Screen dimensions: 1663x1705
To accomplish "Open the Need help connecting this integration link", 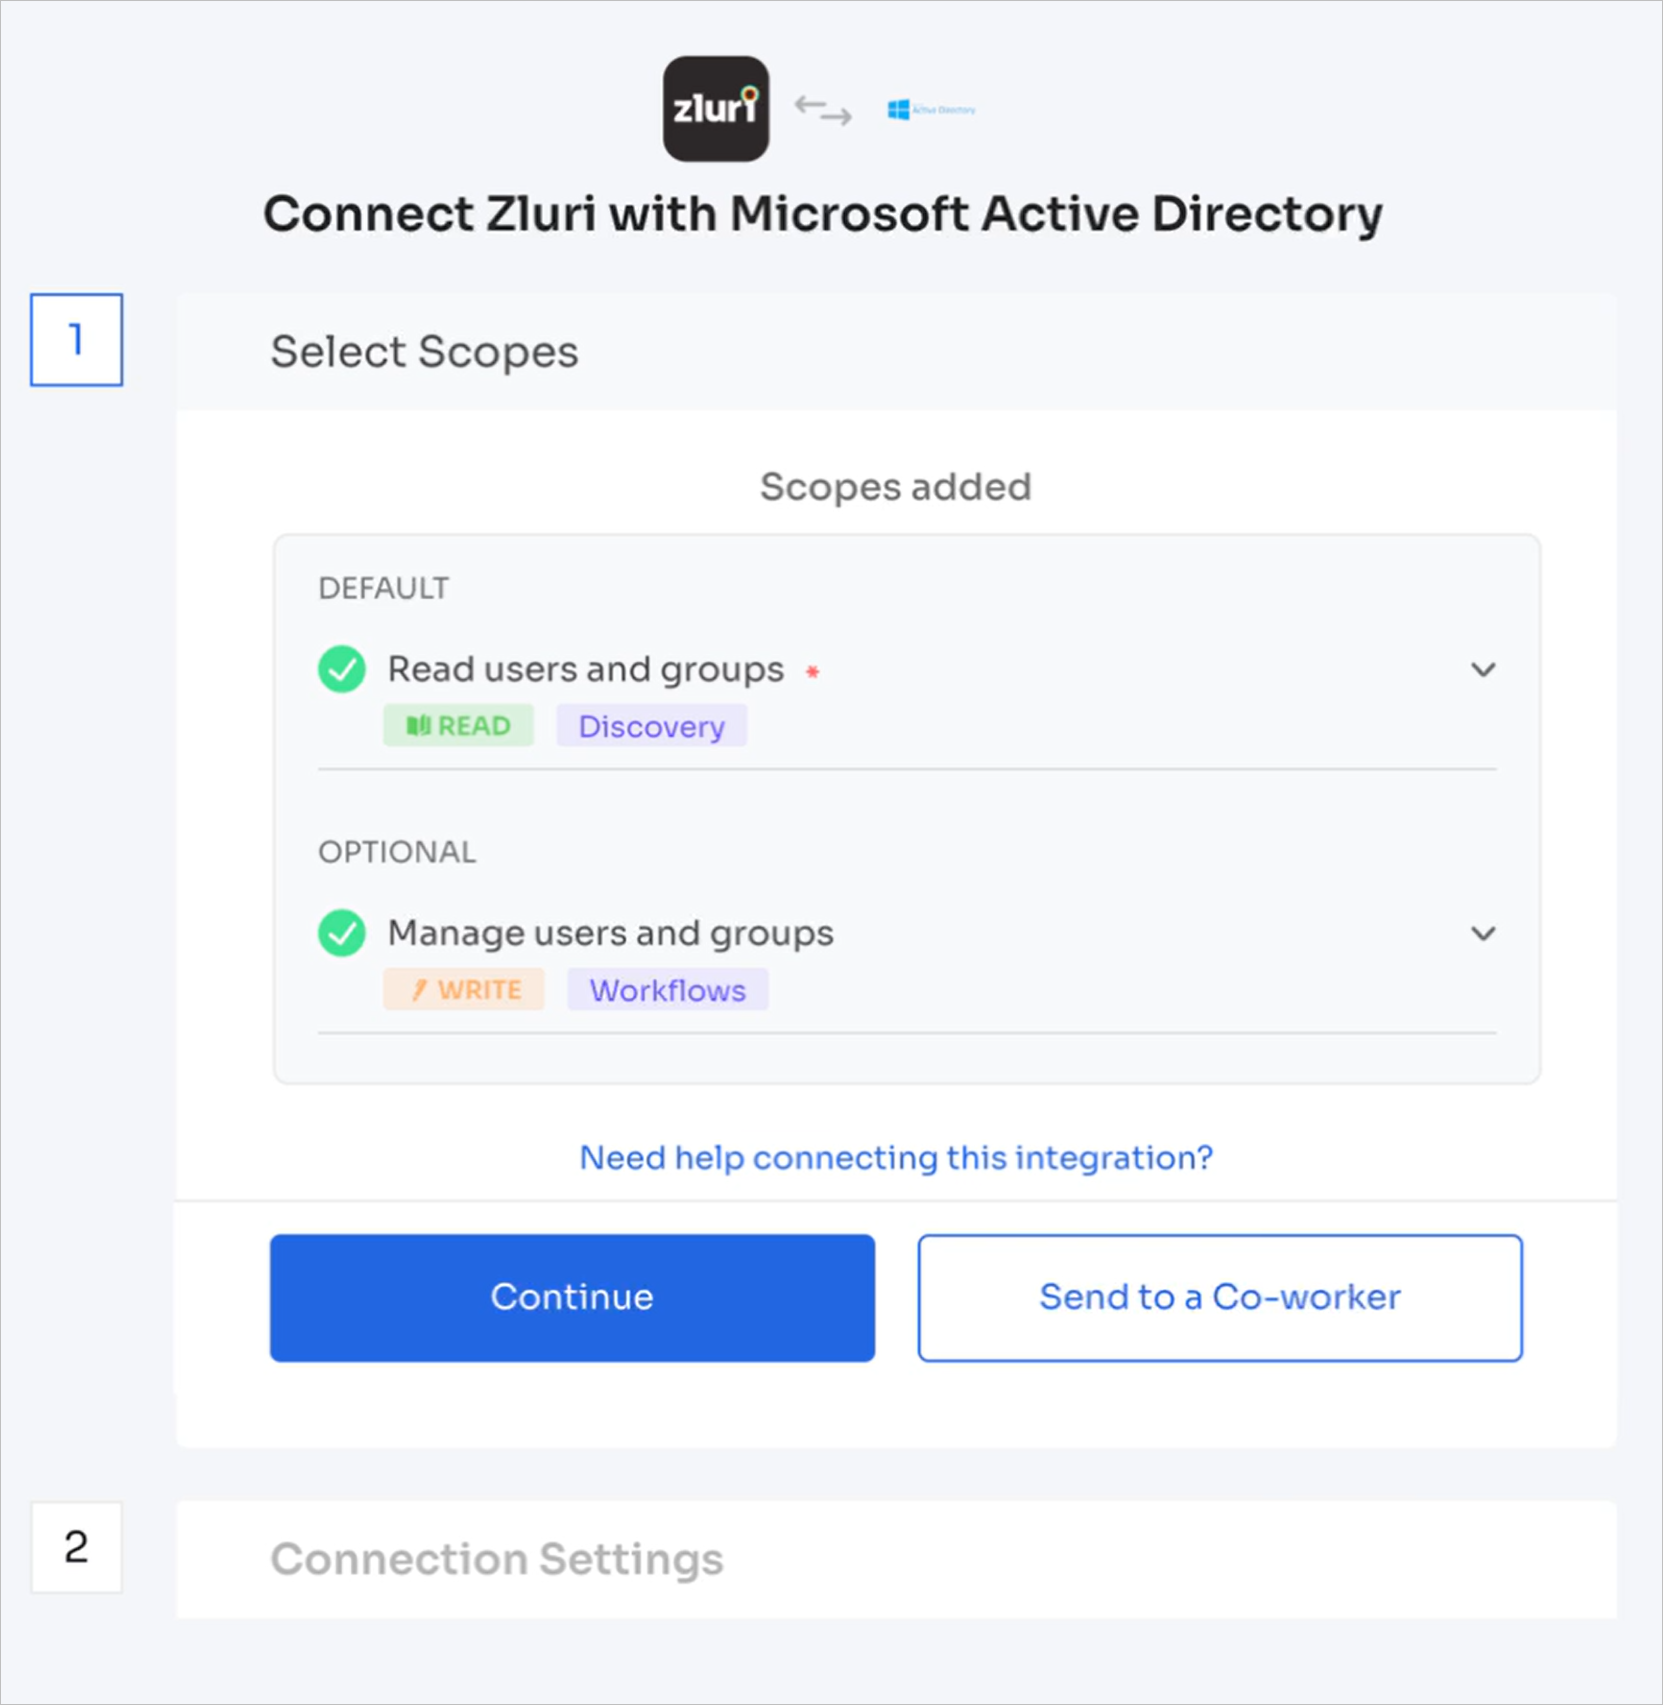I will point(896,1157).
